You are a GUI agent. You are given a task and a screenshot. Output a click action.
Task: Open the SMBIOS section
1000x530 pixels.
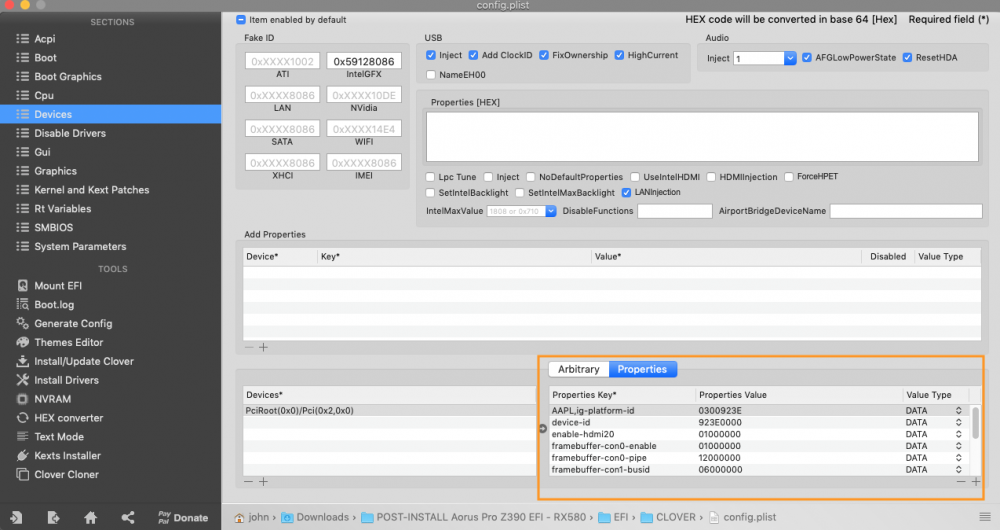(x=54, y=227)
